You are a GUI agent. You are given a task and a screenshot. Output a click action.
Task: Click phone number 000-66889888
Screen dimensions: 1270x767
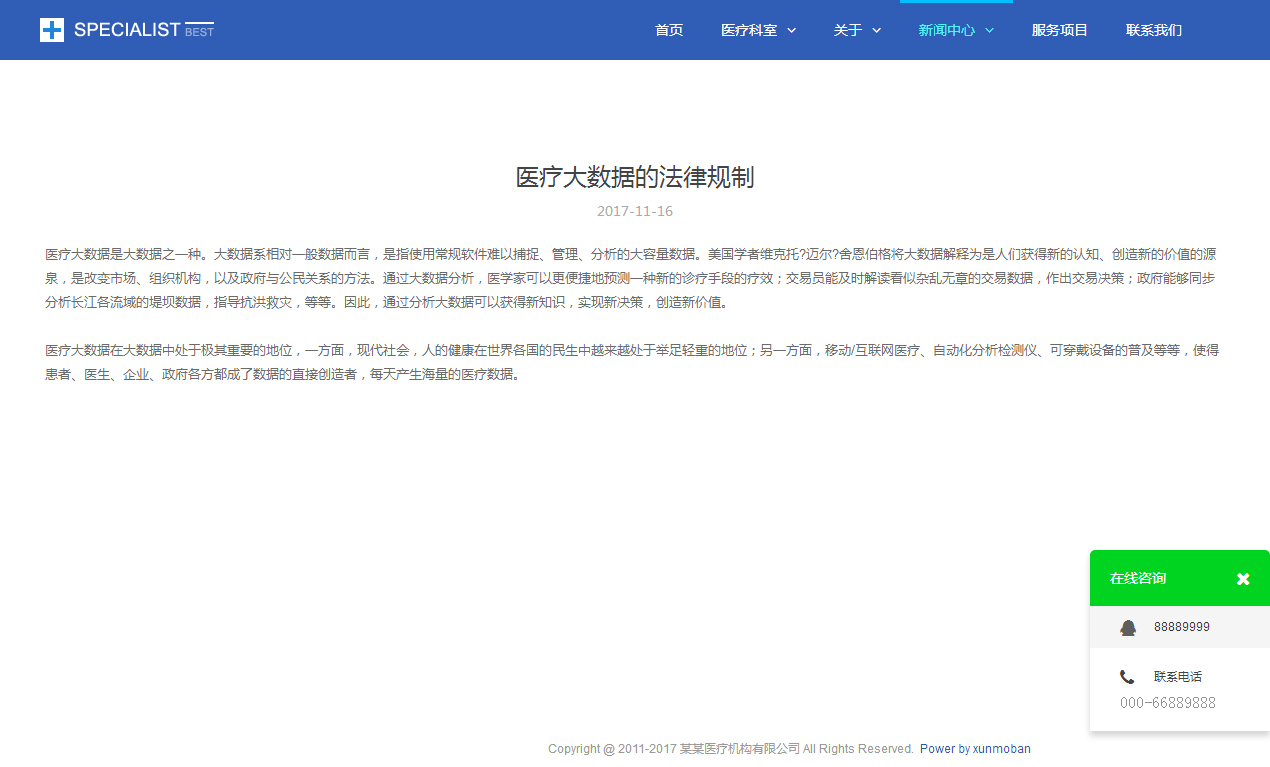point(1167,703)
